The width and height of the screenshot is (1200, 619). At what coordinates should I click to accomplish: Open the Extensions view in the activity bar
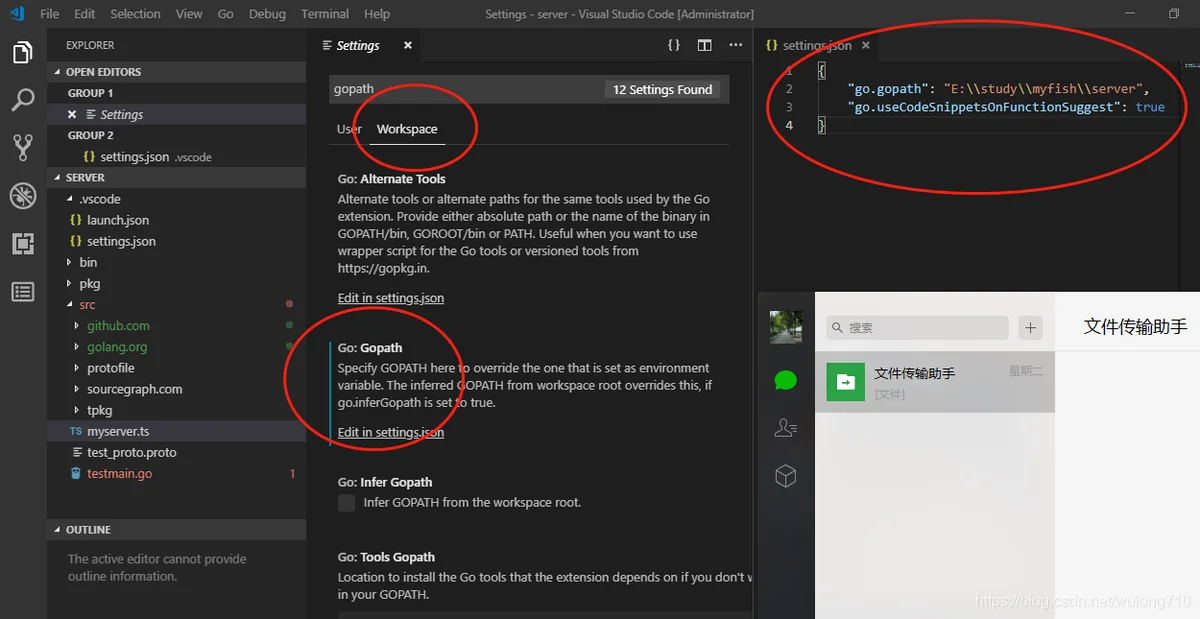tap(22, 243)
